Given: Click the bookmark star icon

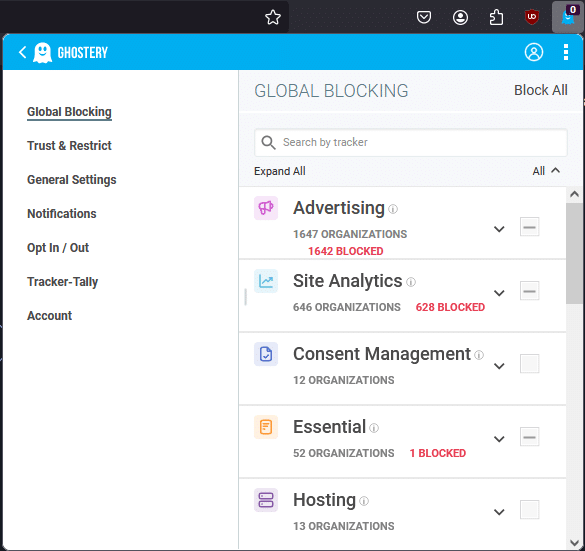Looking at the screenshot, I should (273, 18).
